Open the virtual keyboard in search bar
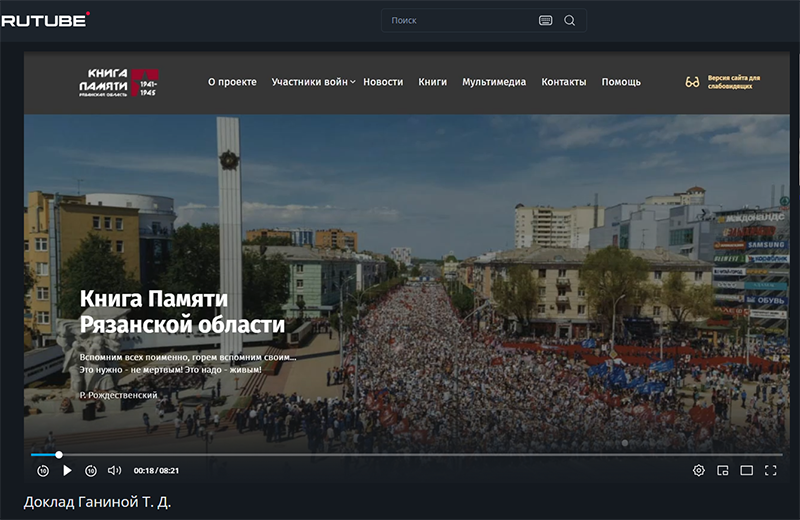Viewport: 800px width, 520px height. [x=545, y=20]
